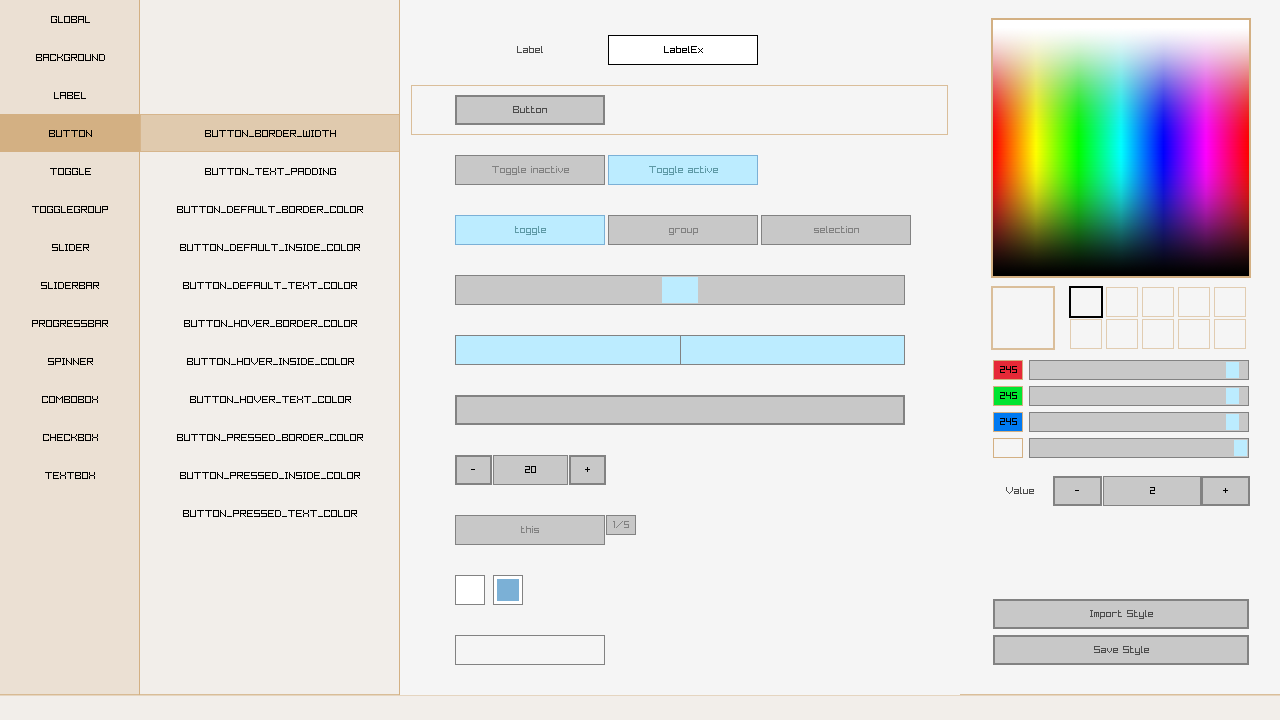The height and width of the screenshot is (720, 1280).
Task: Click the empty textbox input field
Action: pyautogui.click(x=530, y=650)
